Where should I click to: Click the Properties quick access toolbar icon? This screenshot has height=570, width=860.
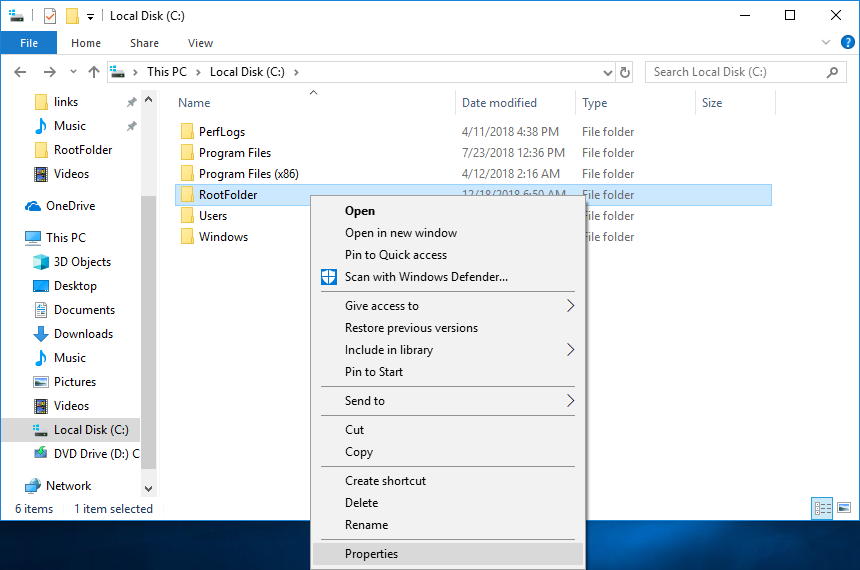[50, 16]
